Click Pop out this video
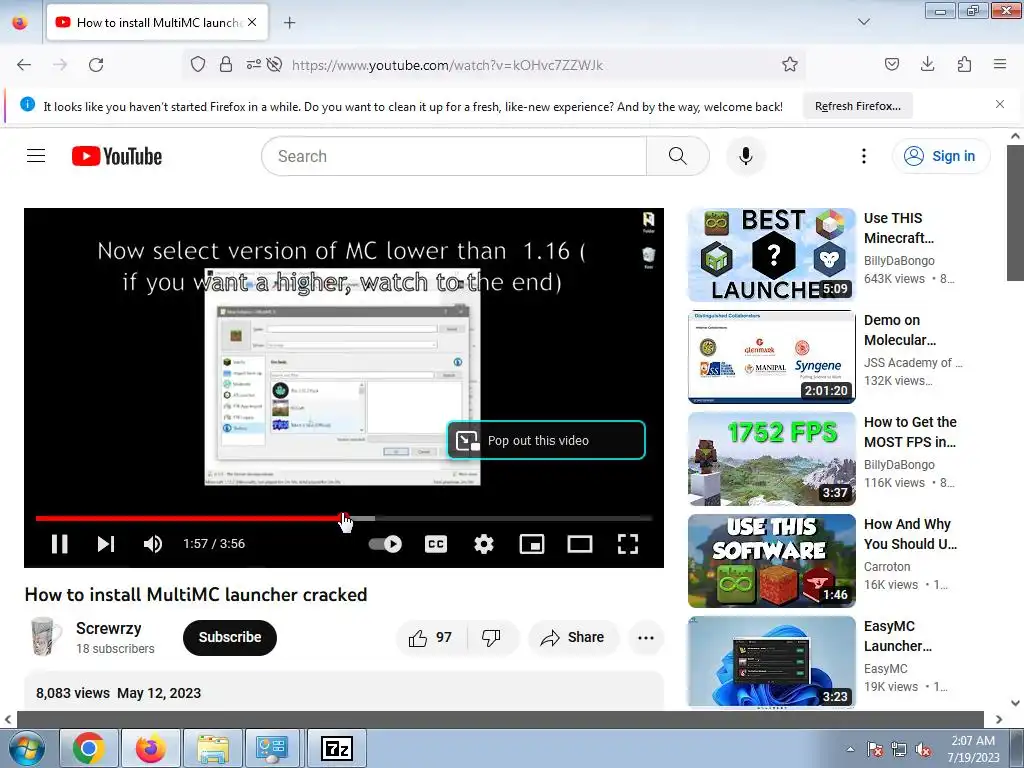The width and height of the screenshot is (1024, 768). (x=546, y=440)
